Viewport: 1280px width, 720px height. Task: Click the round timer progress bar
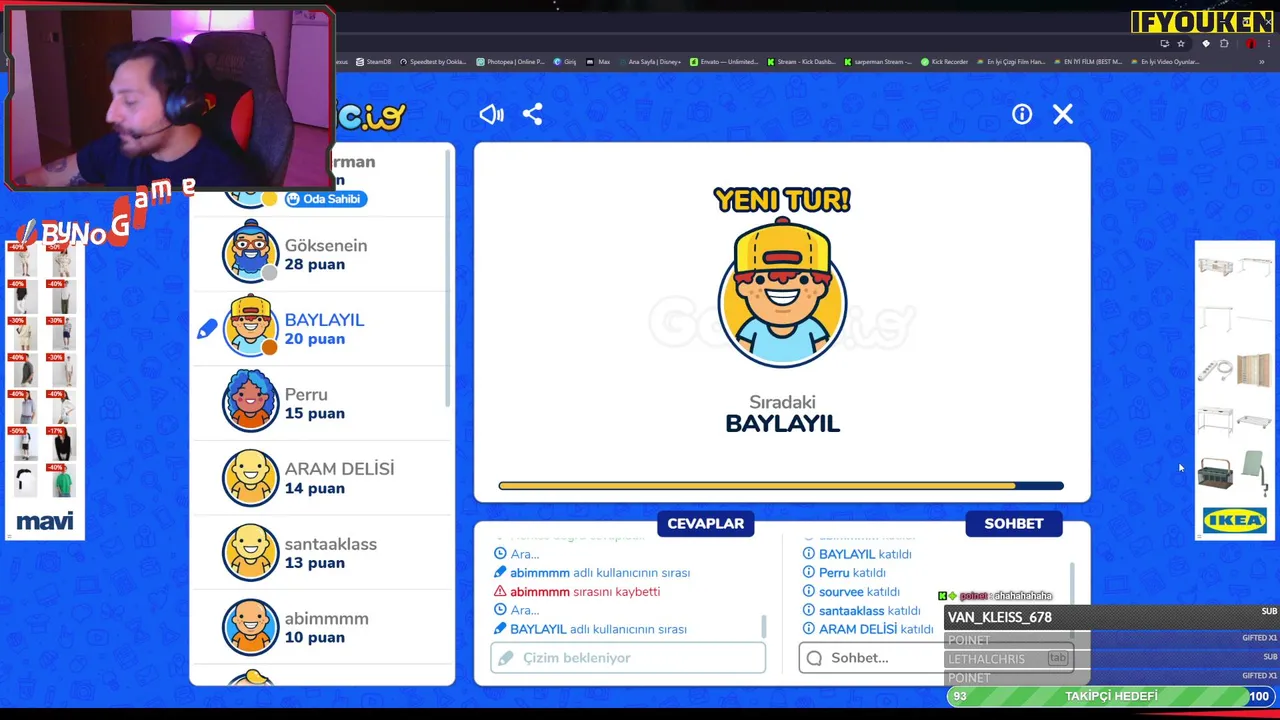[x=781, y=486]
